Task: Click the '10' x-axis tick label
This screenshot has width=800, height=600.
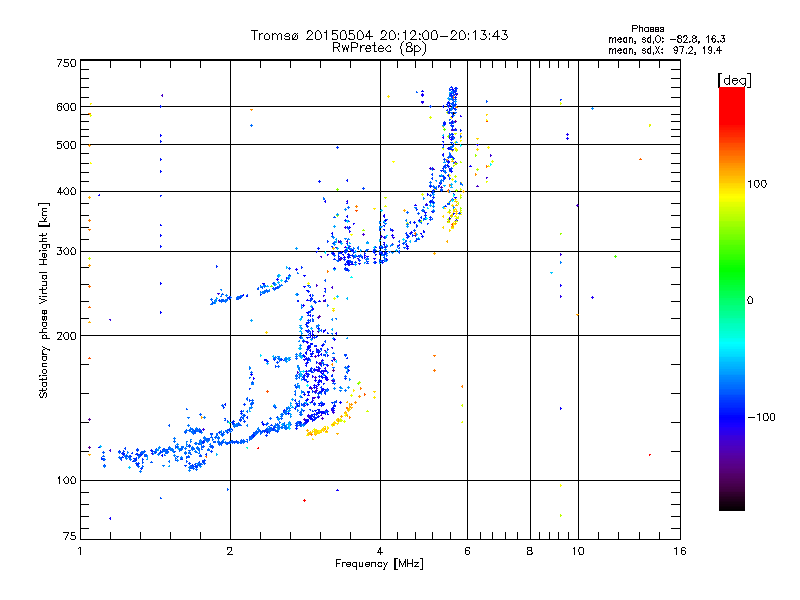Action: pyautogui.click(x=578, y=551)
